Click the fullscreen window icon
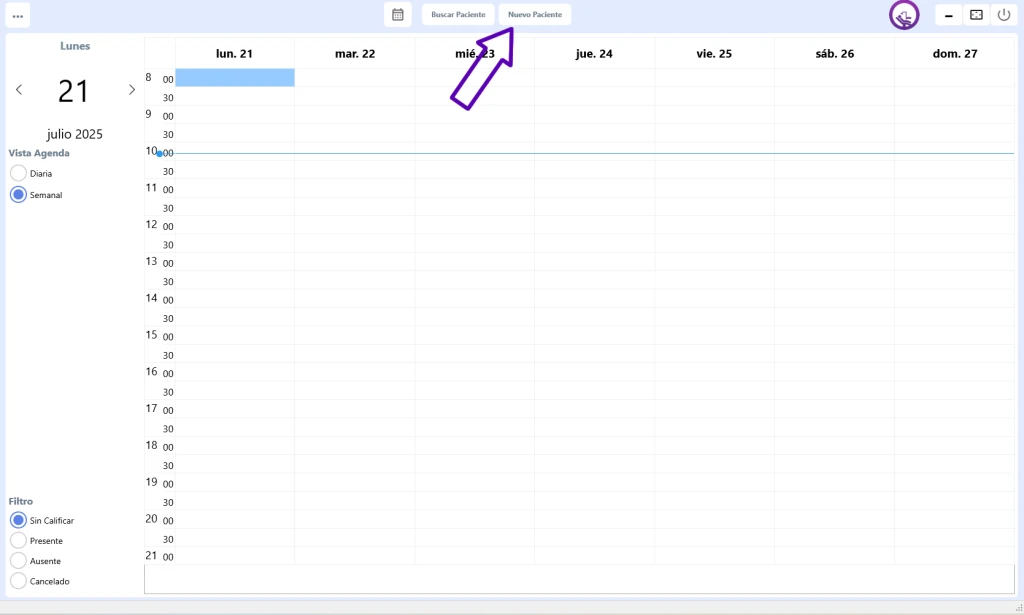The image size is (1024, 615). pos(977,15)
